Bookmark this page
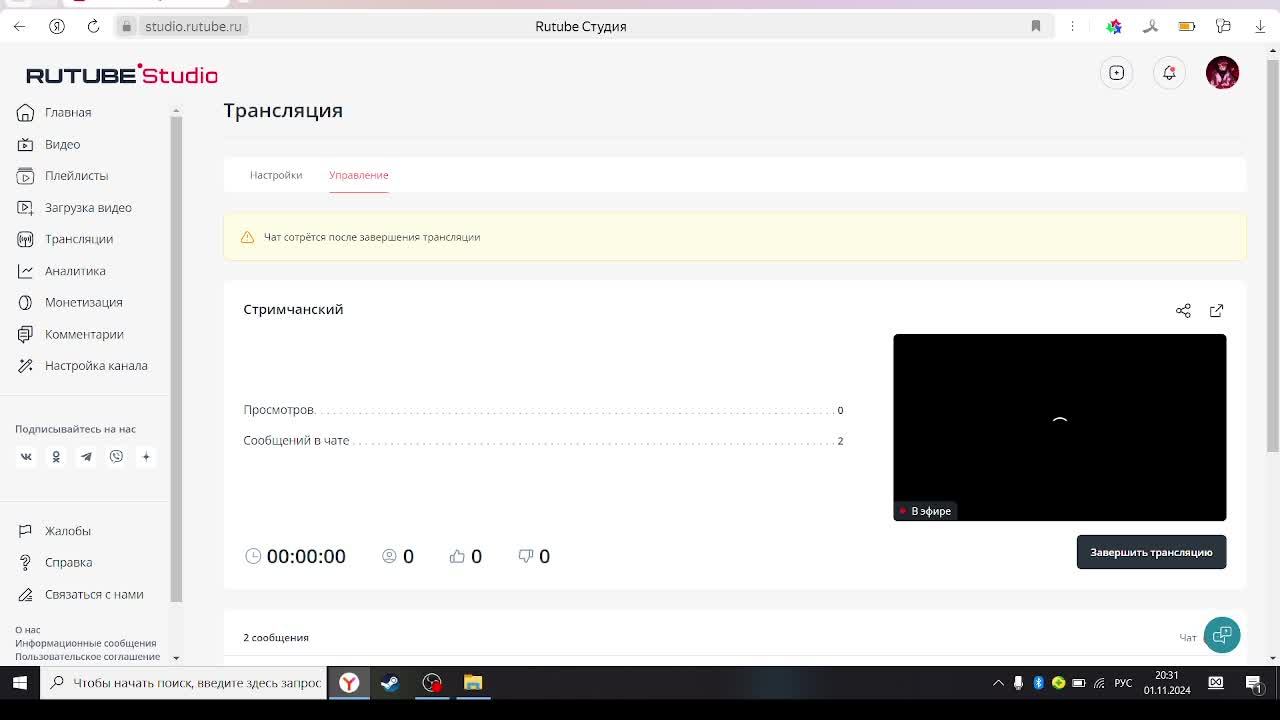 (1036, 26)
